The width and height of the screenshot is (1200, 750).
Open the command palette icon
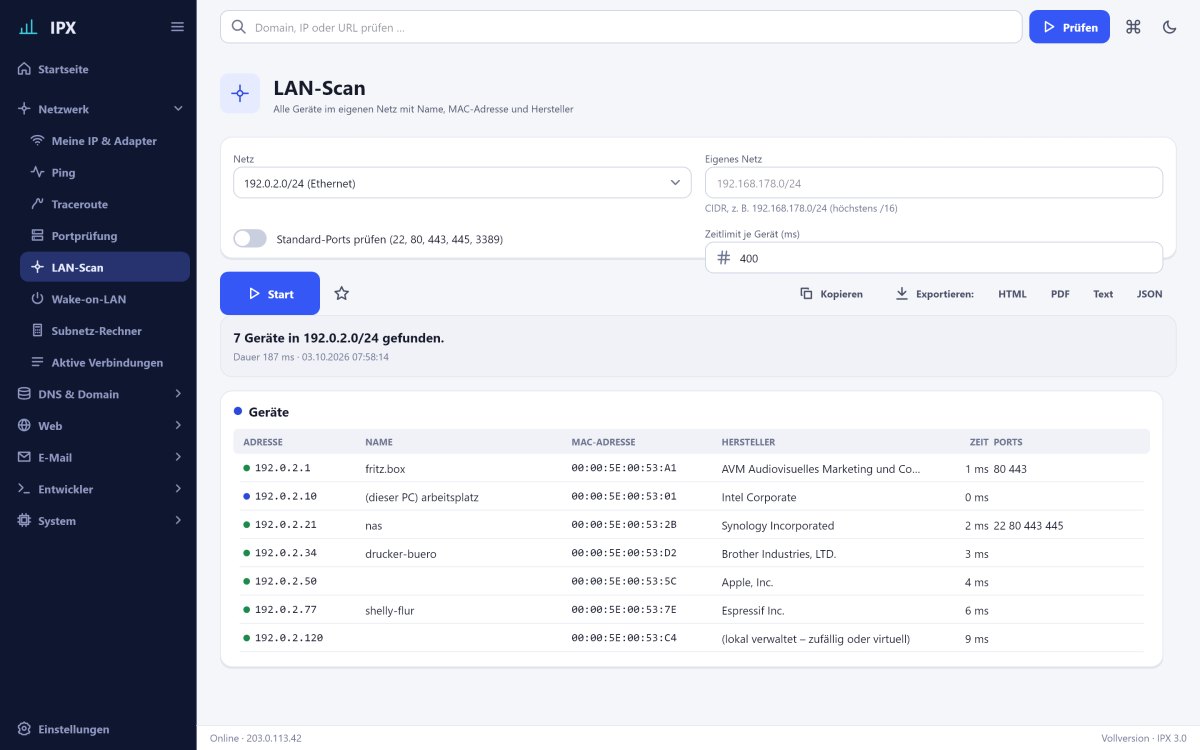coord(1133,27)
